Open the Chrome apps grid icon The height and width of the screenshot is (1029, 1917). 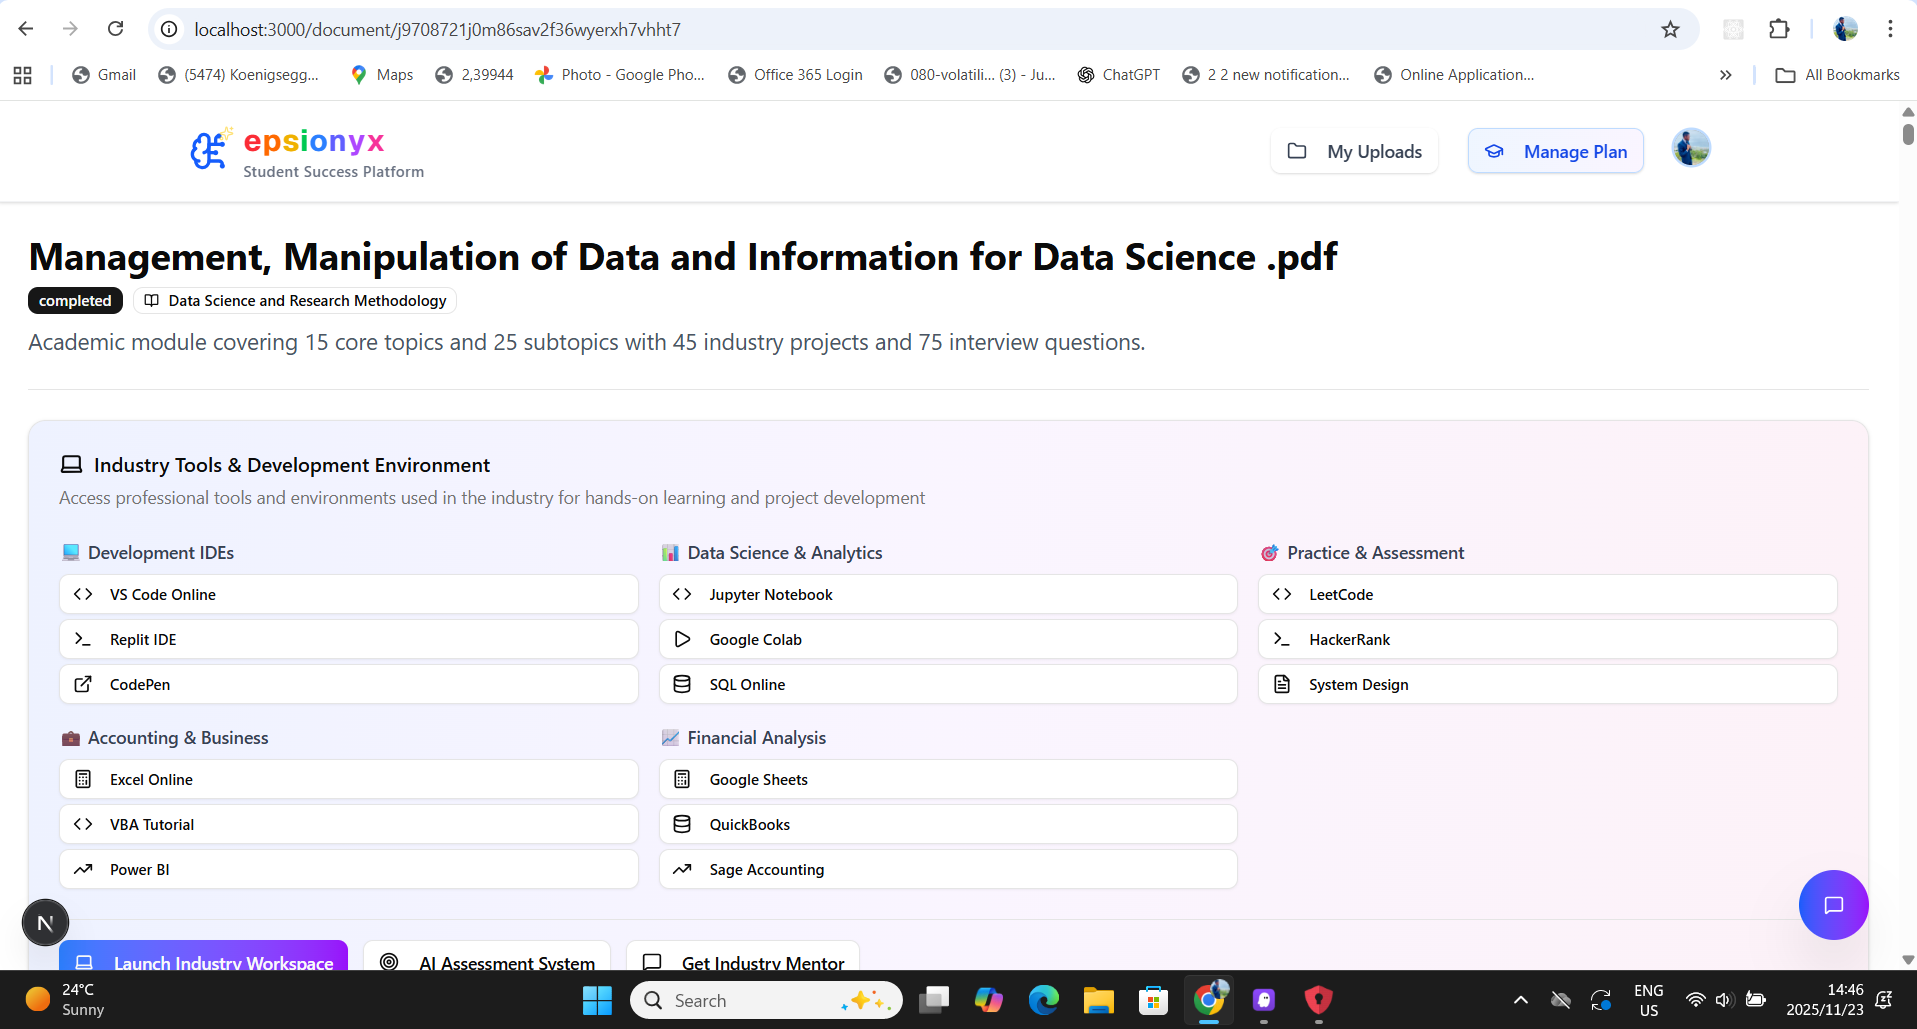coord(22,75)
